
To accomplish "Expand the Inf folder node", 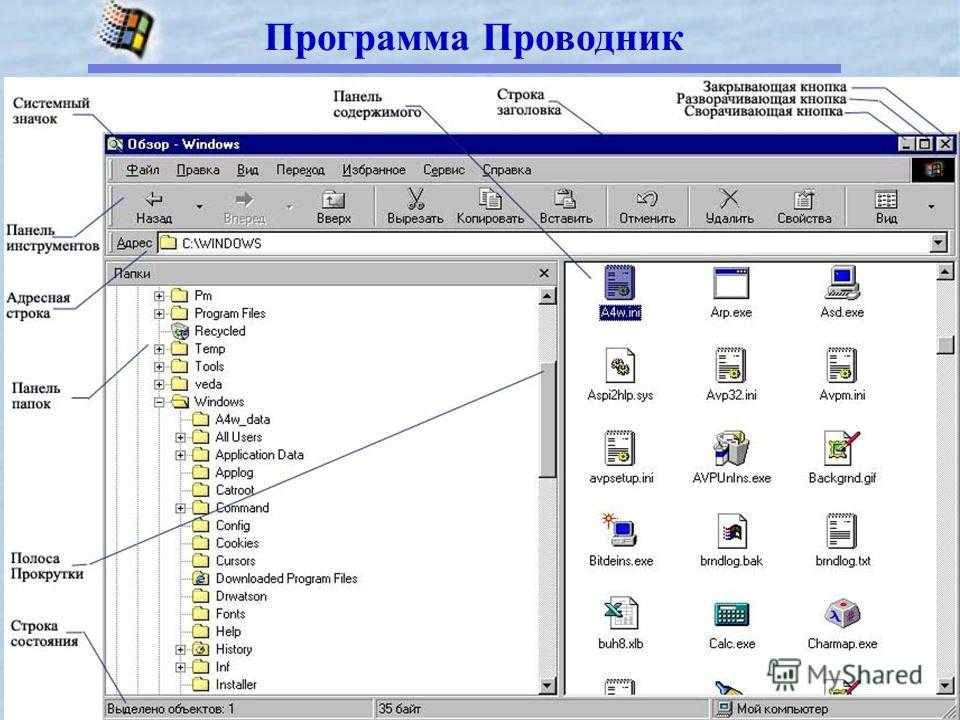I will (180, 667).
